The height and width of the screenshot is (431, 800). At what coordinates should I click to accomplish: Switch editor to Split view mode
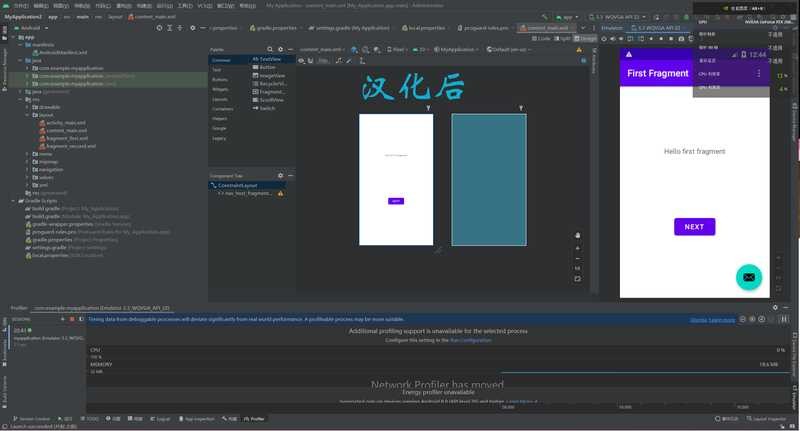click(x=562, y=38)
